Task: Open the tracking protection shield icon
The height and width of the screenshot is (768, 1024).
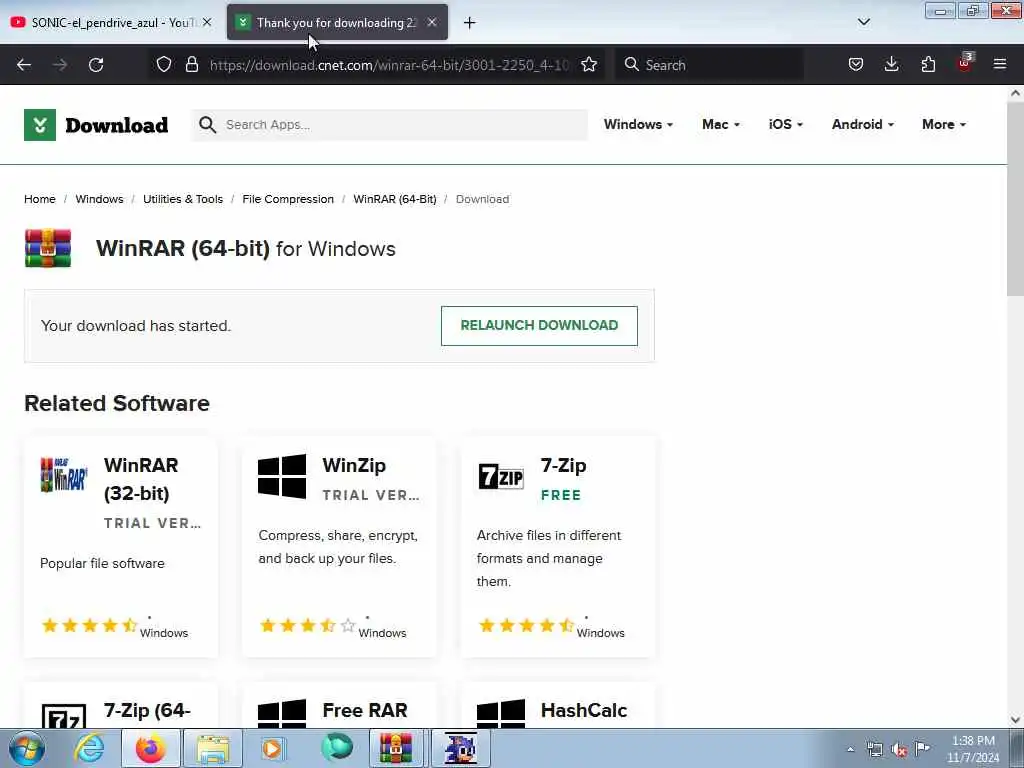Action: pos(164,64)
